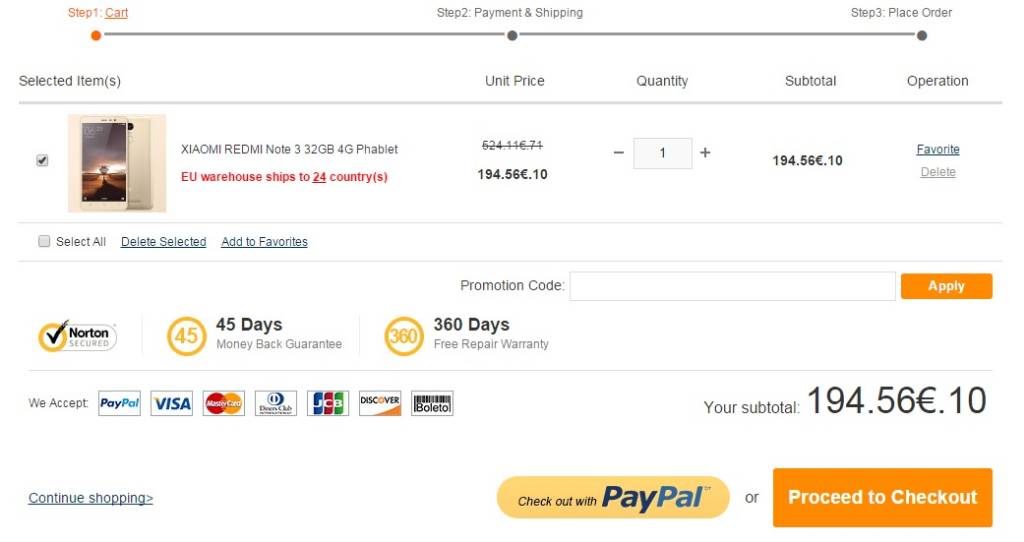
Task: Click the Norton Secured badge icon
Action: coord(77,336)
